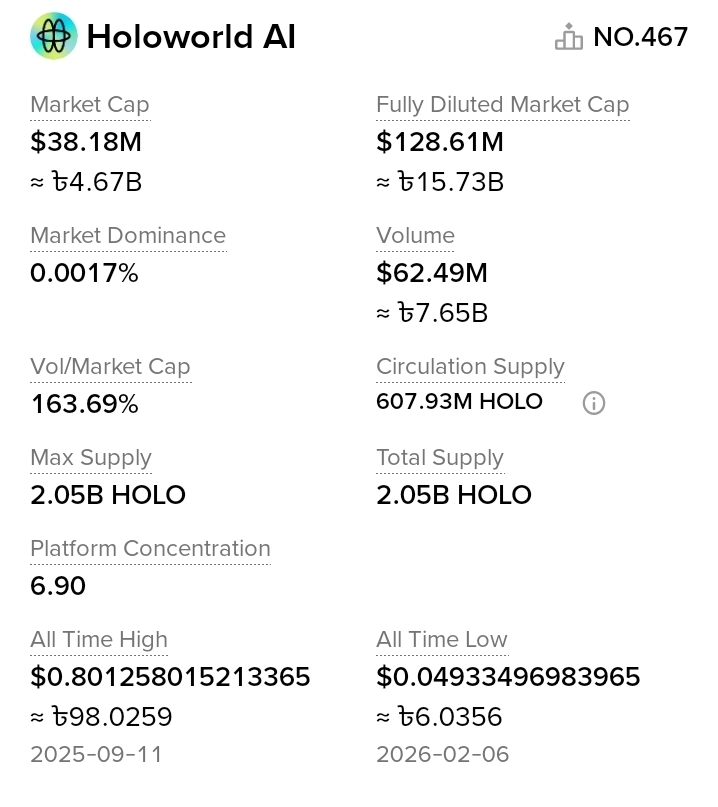718x807 pixels.
Task: Click the All Time Low label
Action: (x=442, y=640)
